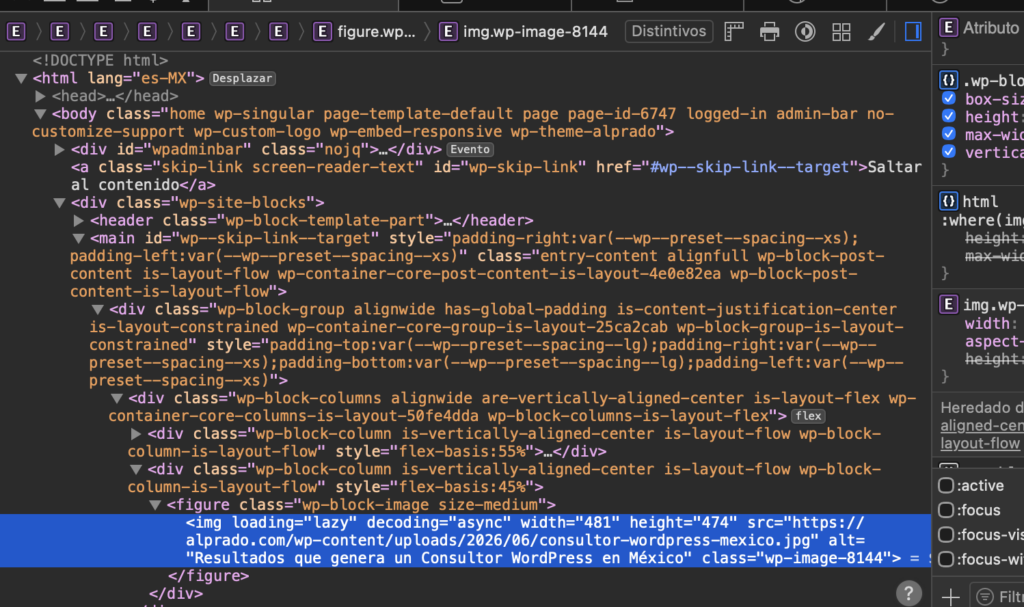Collapse the wp-site-blocks div
The height and width of the screenshot is (607, 1024).
(x=59, y=203)
